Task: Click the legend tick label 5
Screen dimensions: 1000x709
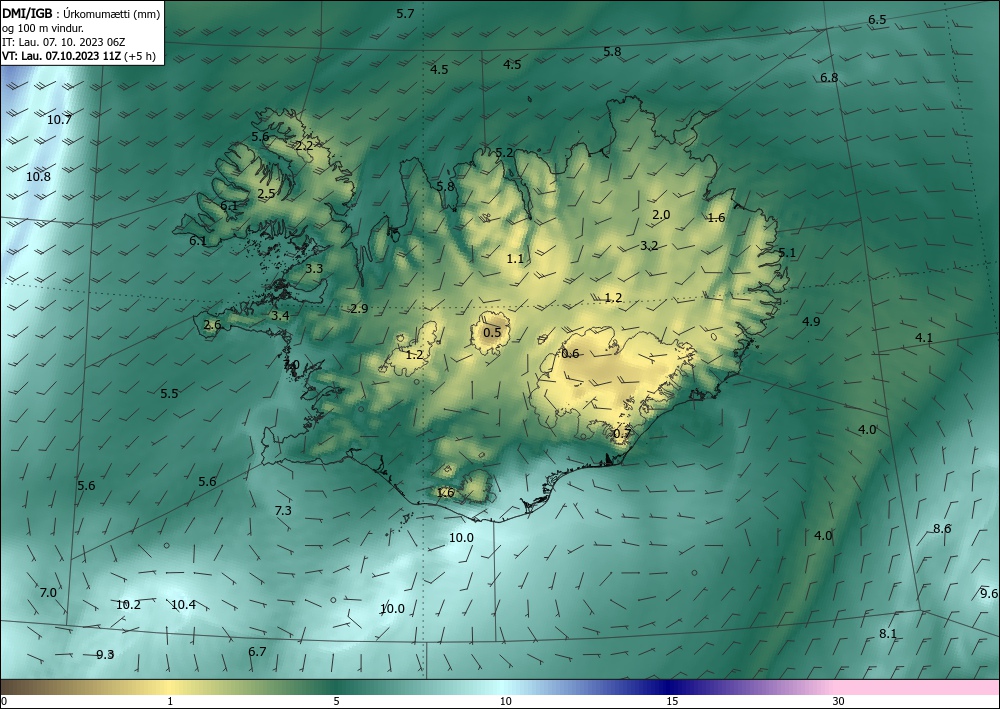Action: point(336,702)
